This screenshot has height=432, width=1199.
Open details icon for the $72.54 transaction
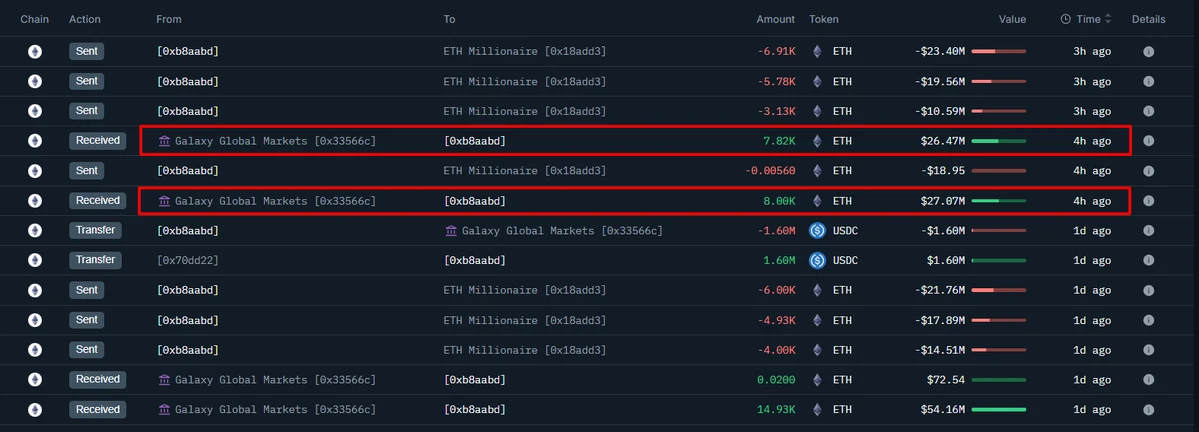click(1148, 380)
